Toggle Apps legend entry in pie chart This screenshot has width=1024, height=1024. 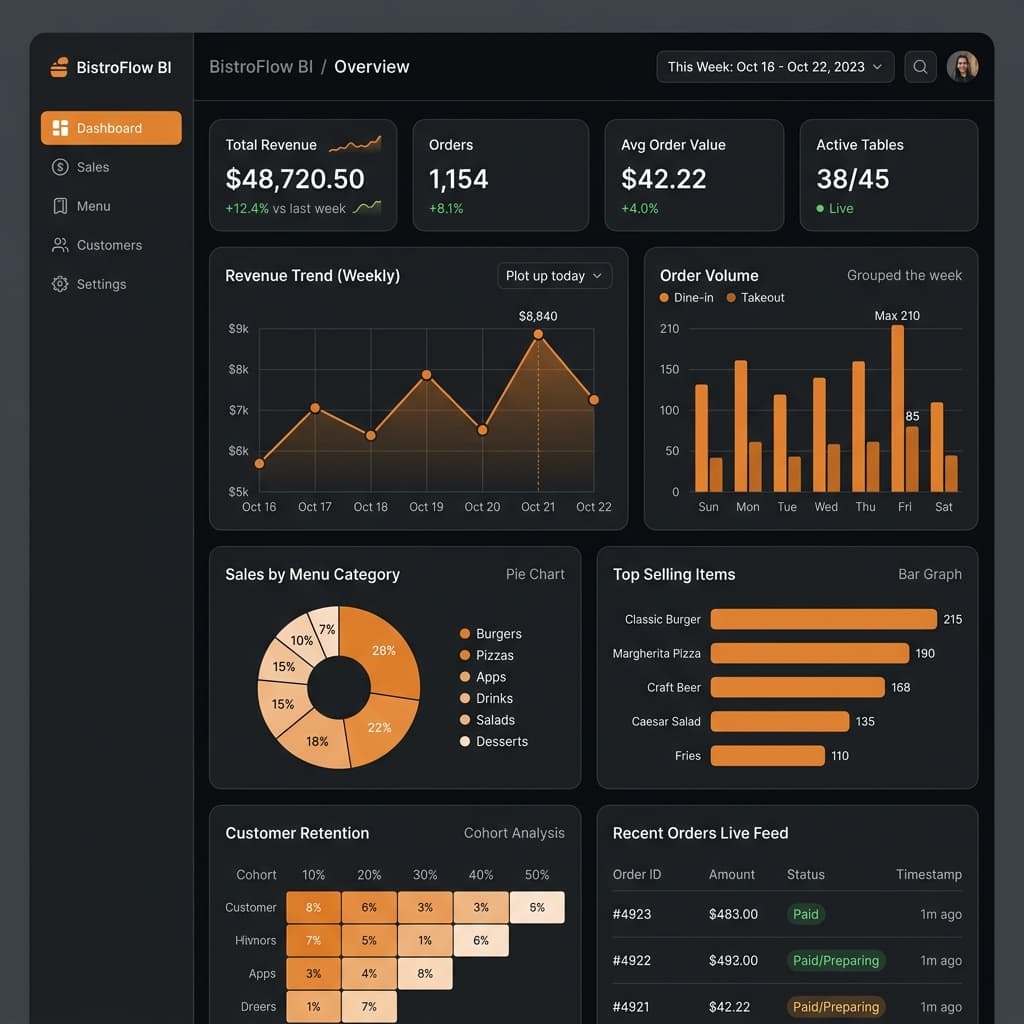coord(483,677)
